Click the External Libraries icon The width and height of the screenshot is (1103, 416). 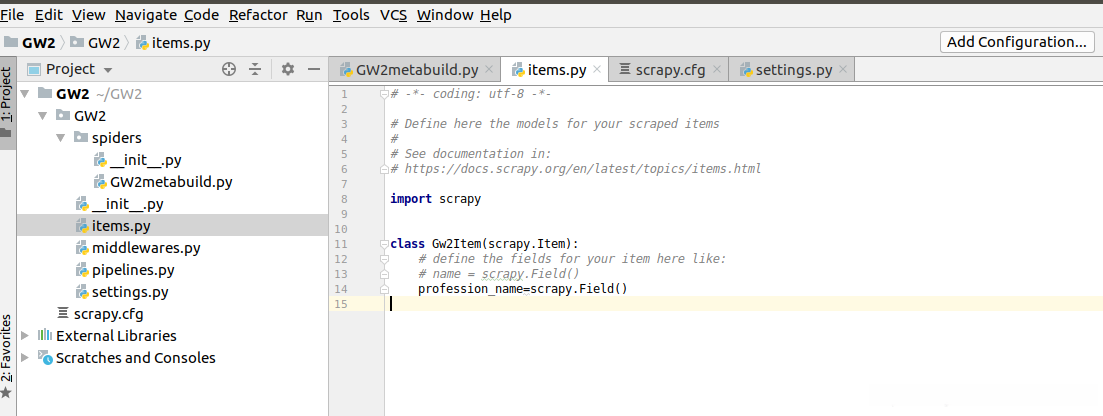click(x=45, y=335)
